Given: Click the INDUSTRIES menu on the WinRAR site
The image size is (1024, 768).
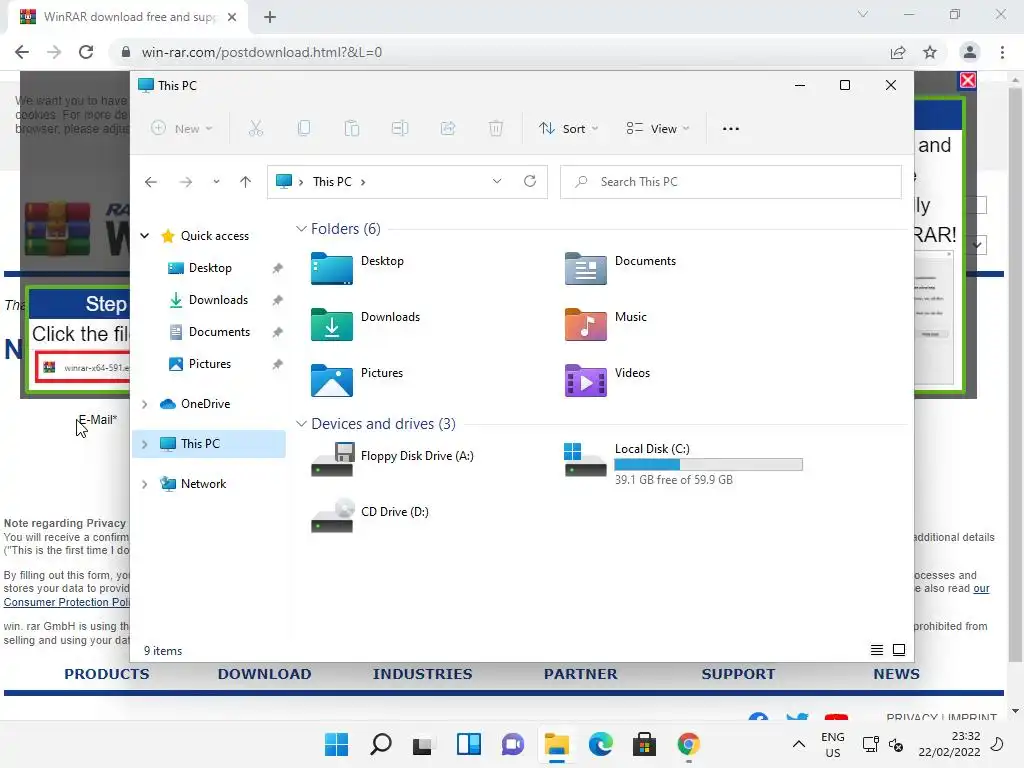Looking at the screenshot, I should coord(423,674).
